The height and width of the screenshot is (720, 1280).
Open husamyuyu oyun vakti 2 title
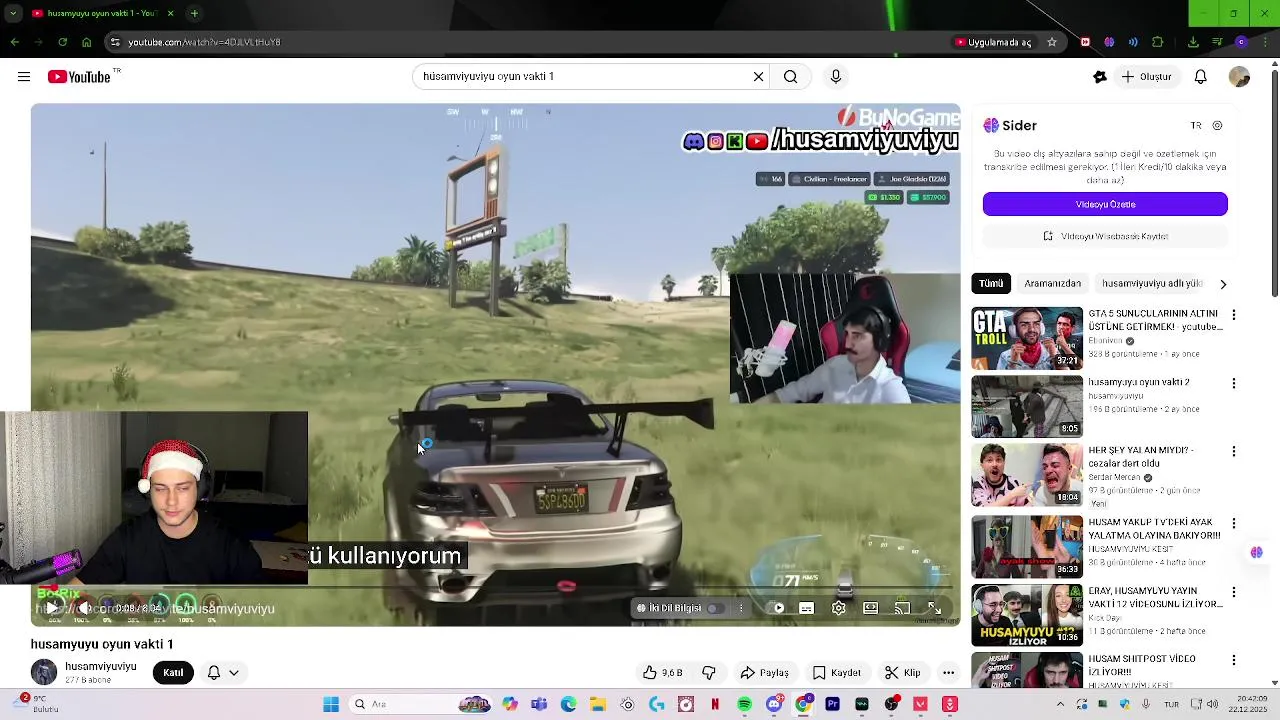pyautogui.click(x=1138, y=383)
